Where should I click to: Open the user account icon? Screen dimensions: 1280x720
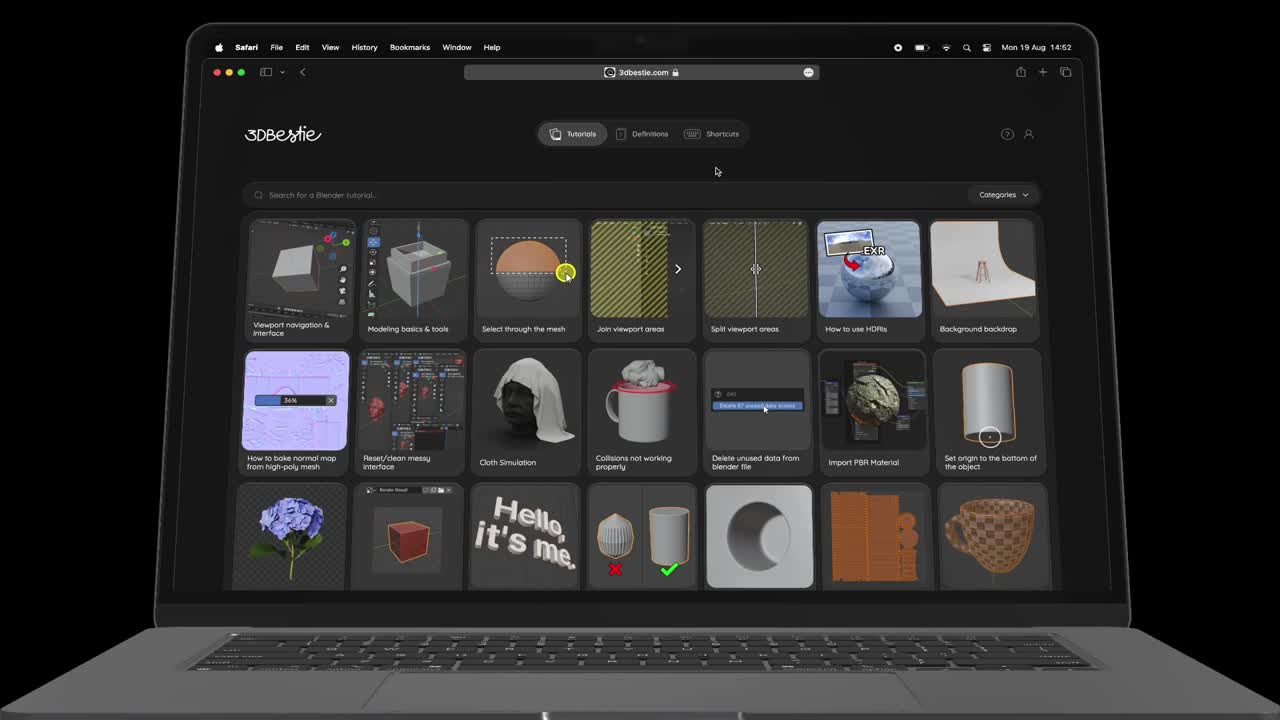coord(1028,134)
